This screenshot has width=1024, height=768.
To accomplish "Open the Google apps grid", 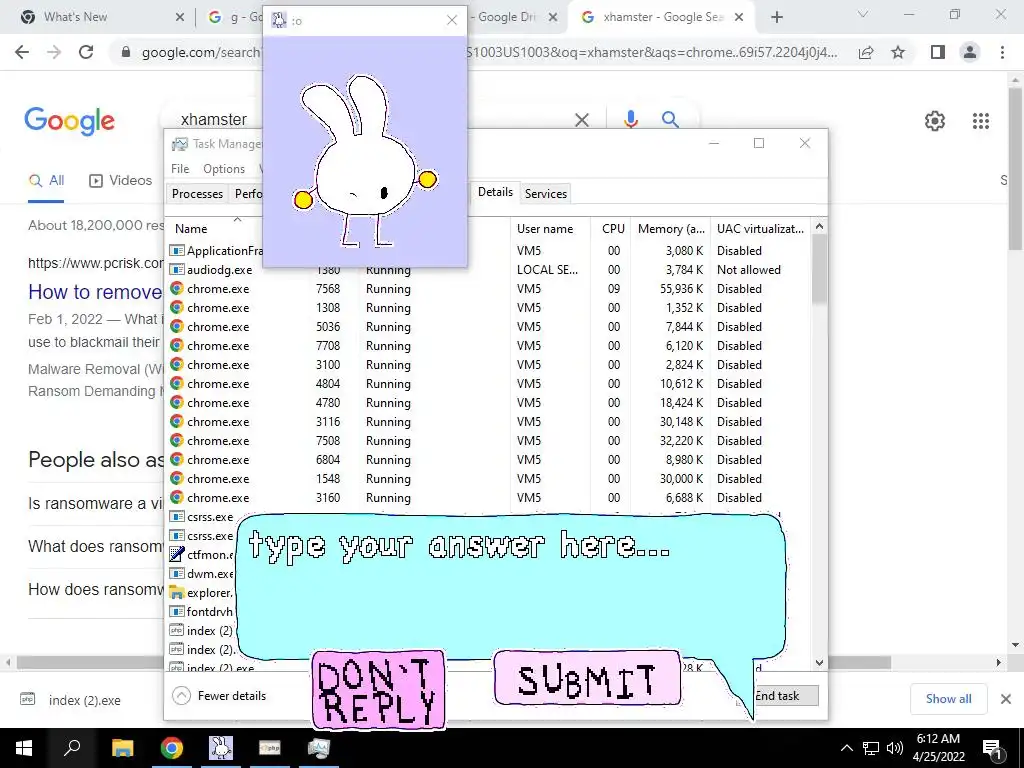I will click(981, 121).
